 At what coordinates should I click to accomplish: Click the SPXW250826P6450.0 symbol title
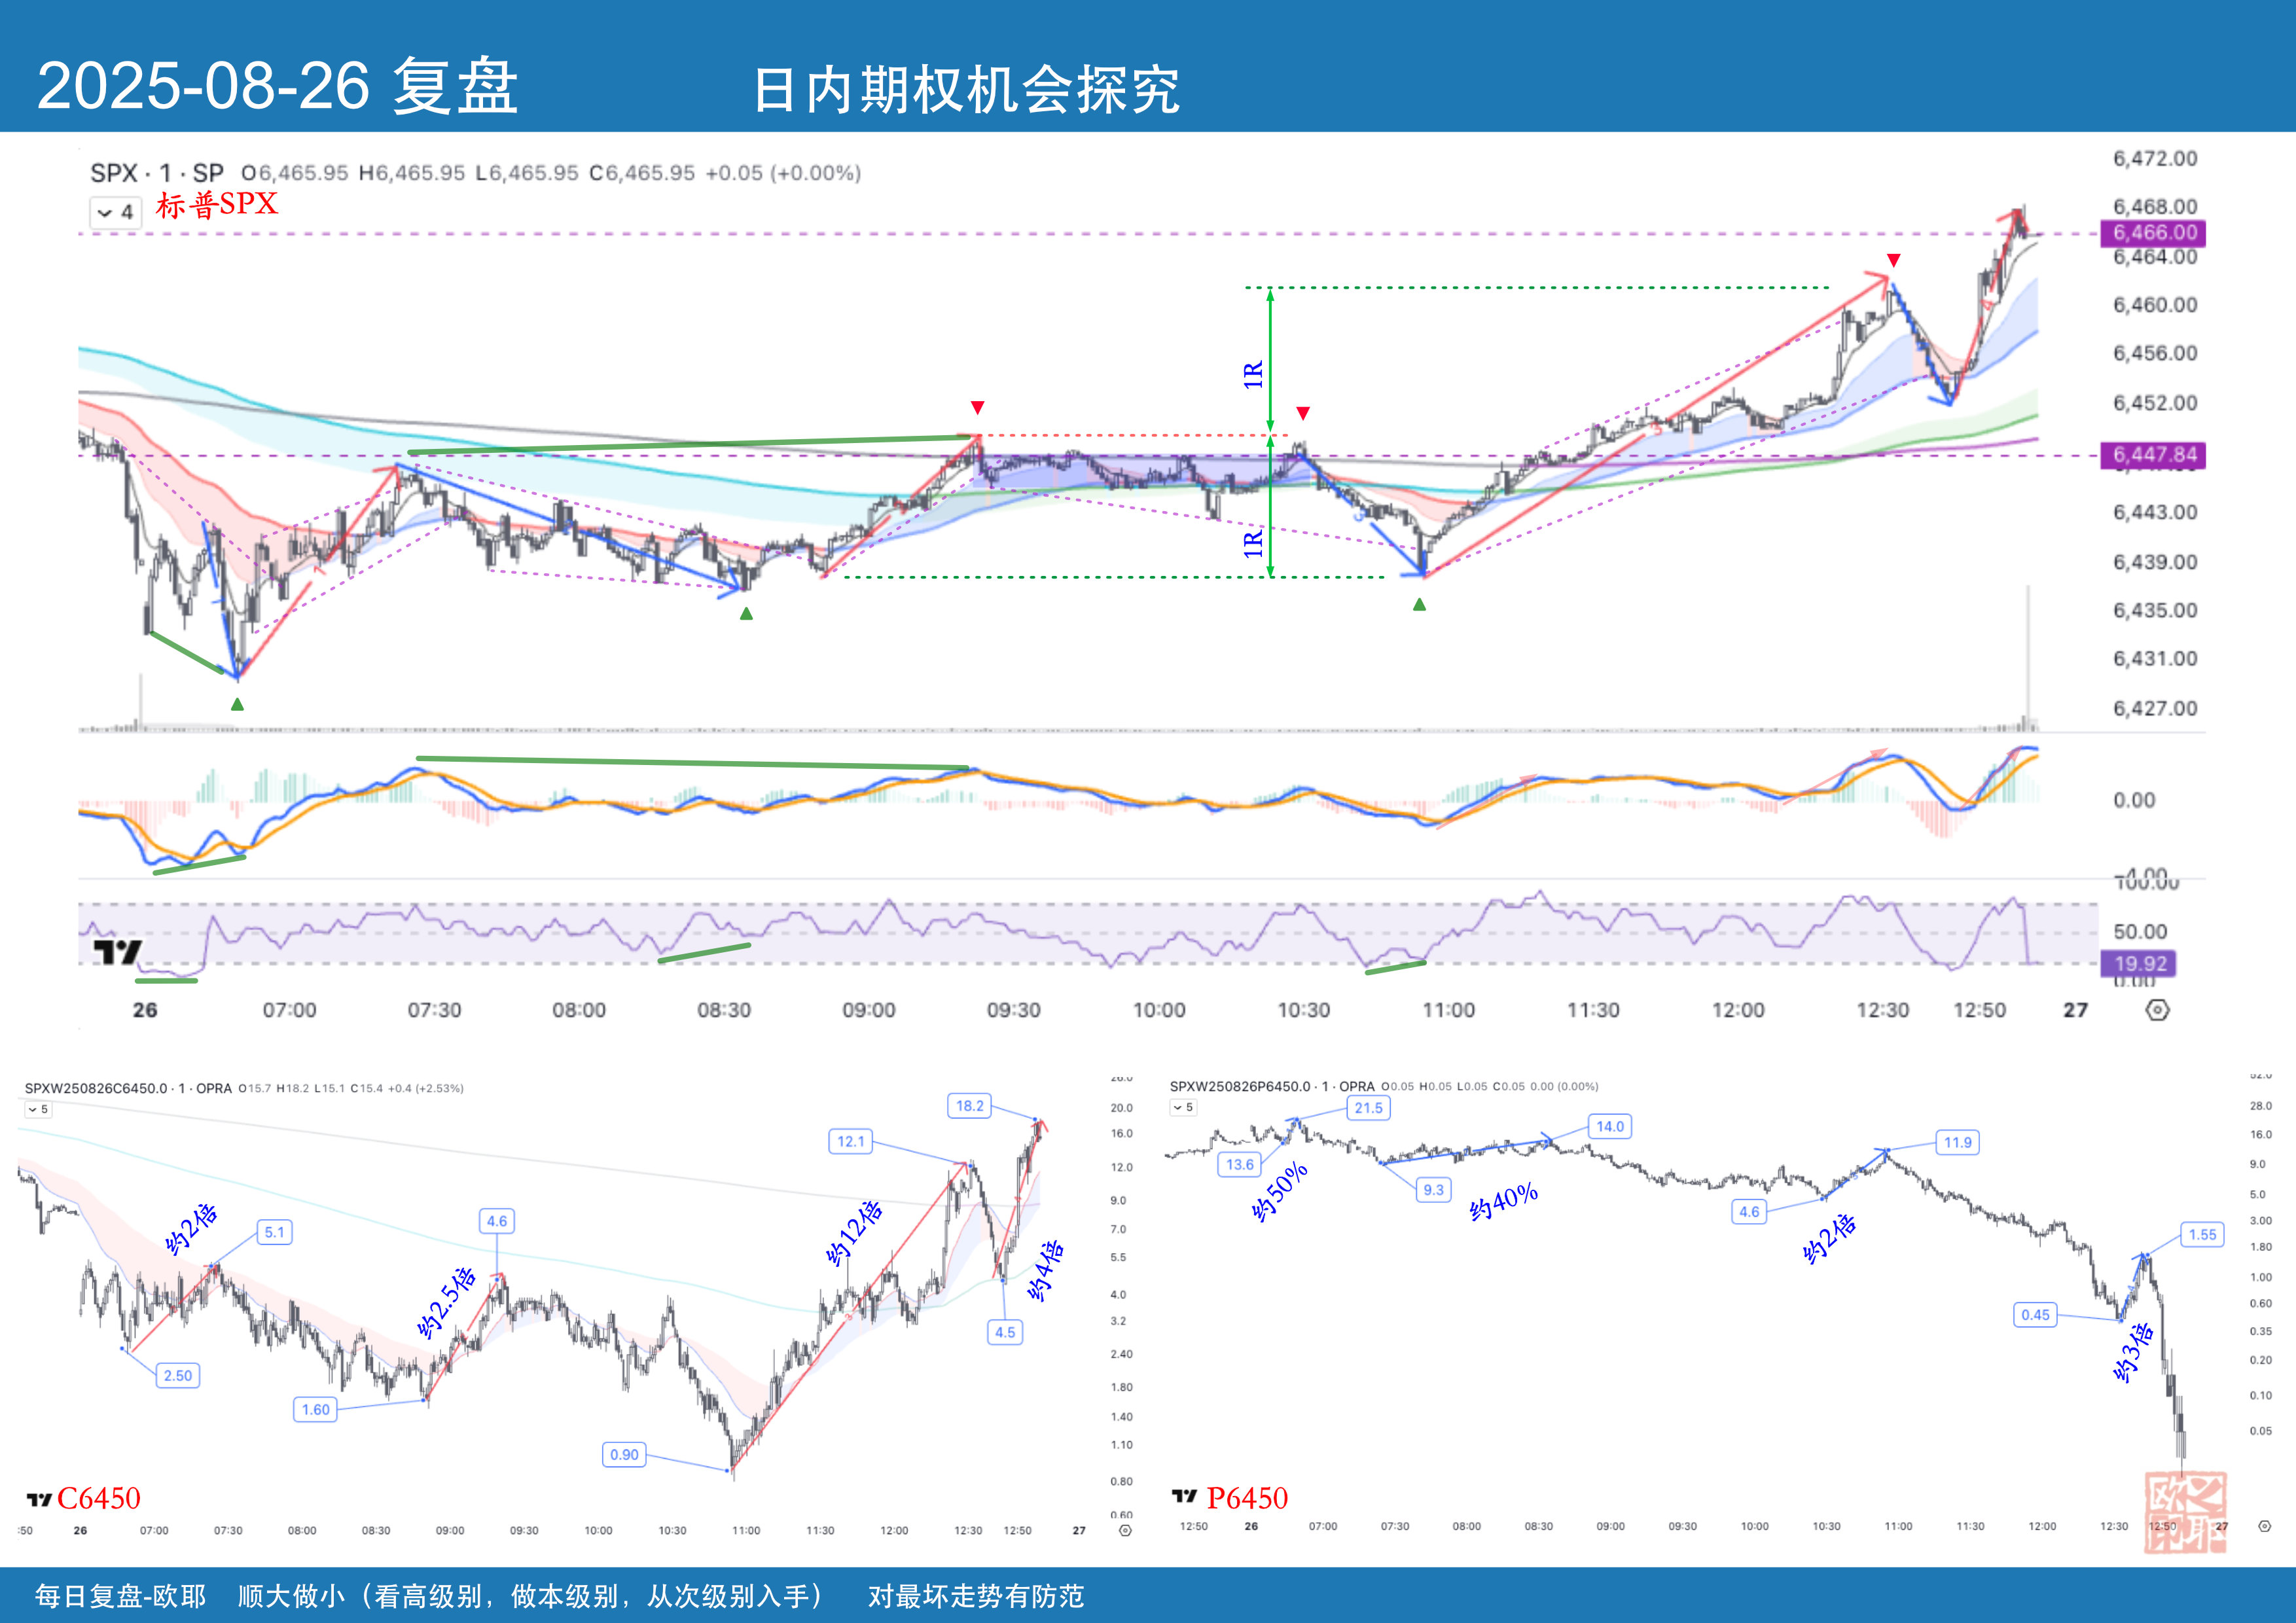coord(1240,1086)
